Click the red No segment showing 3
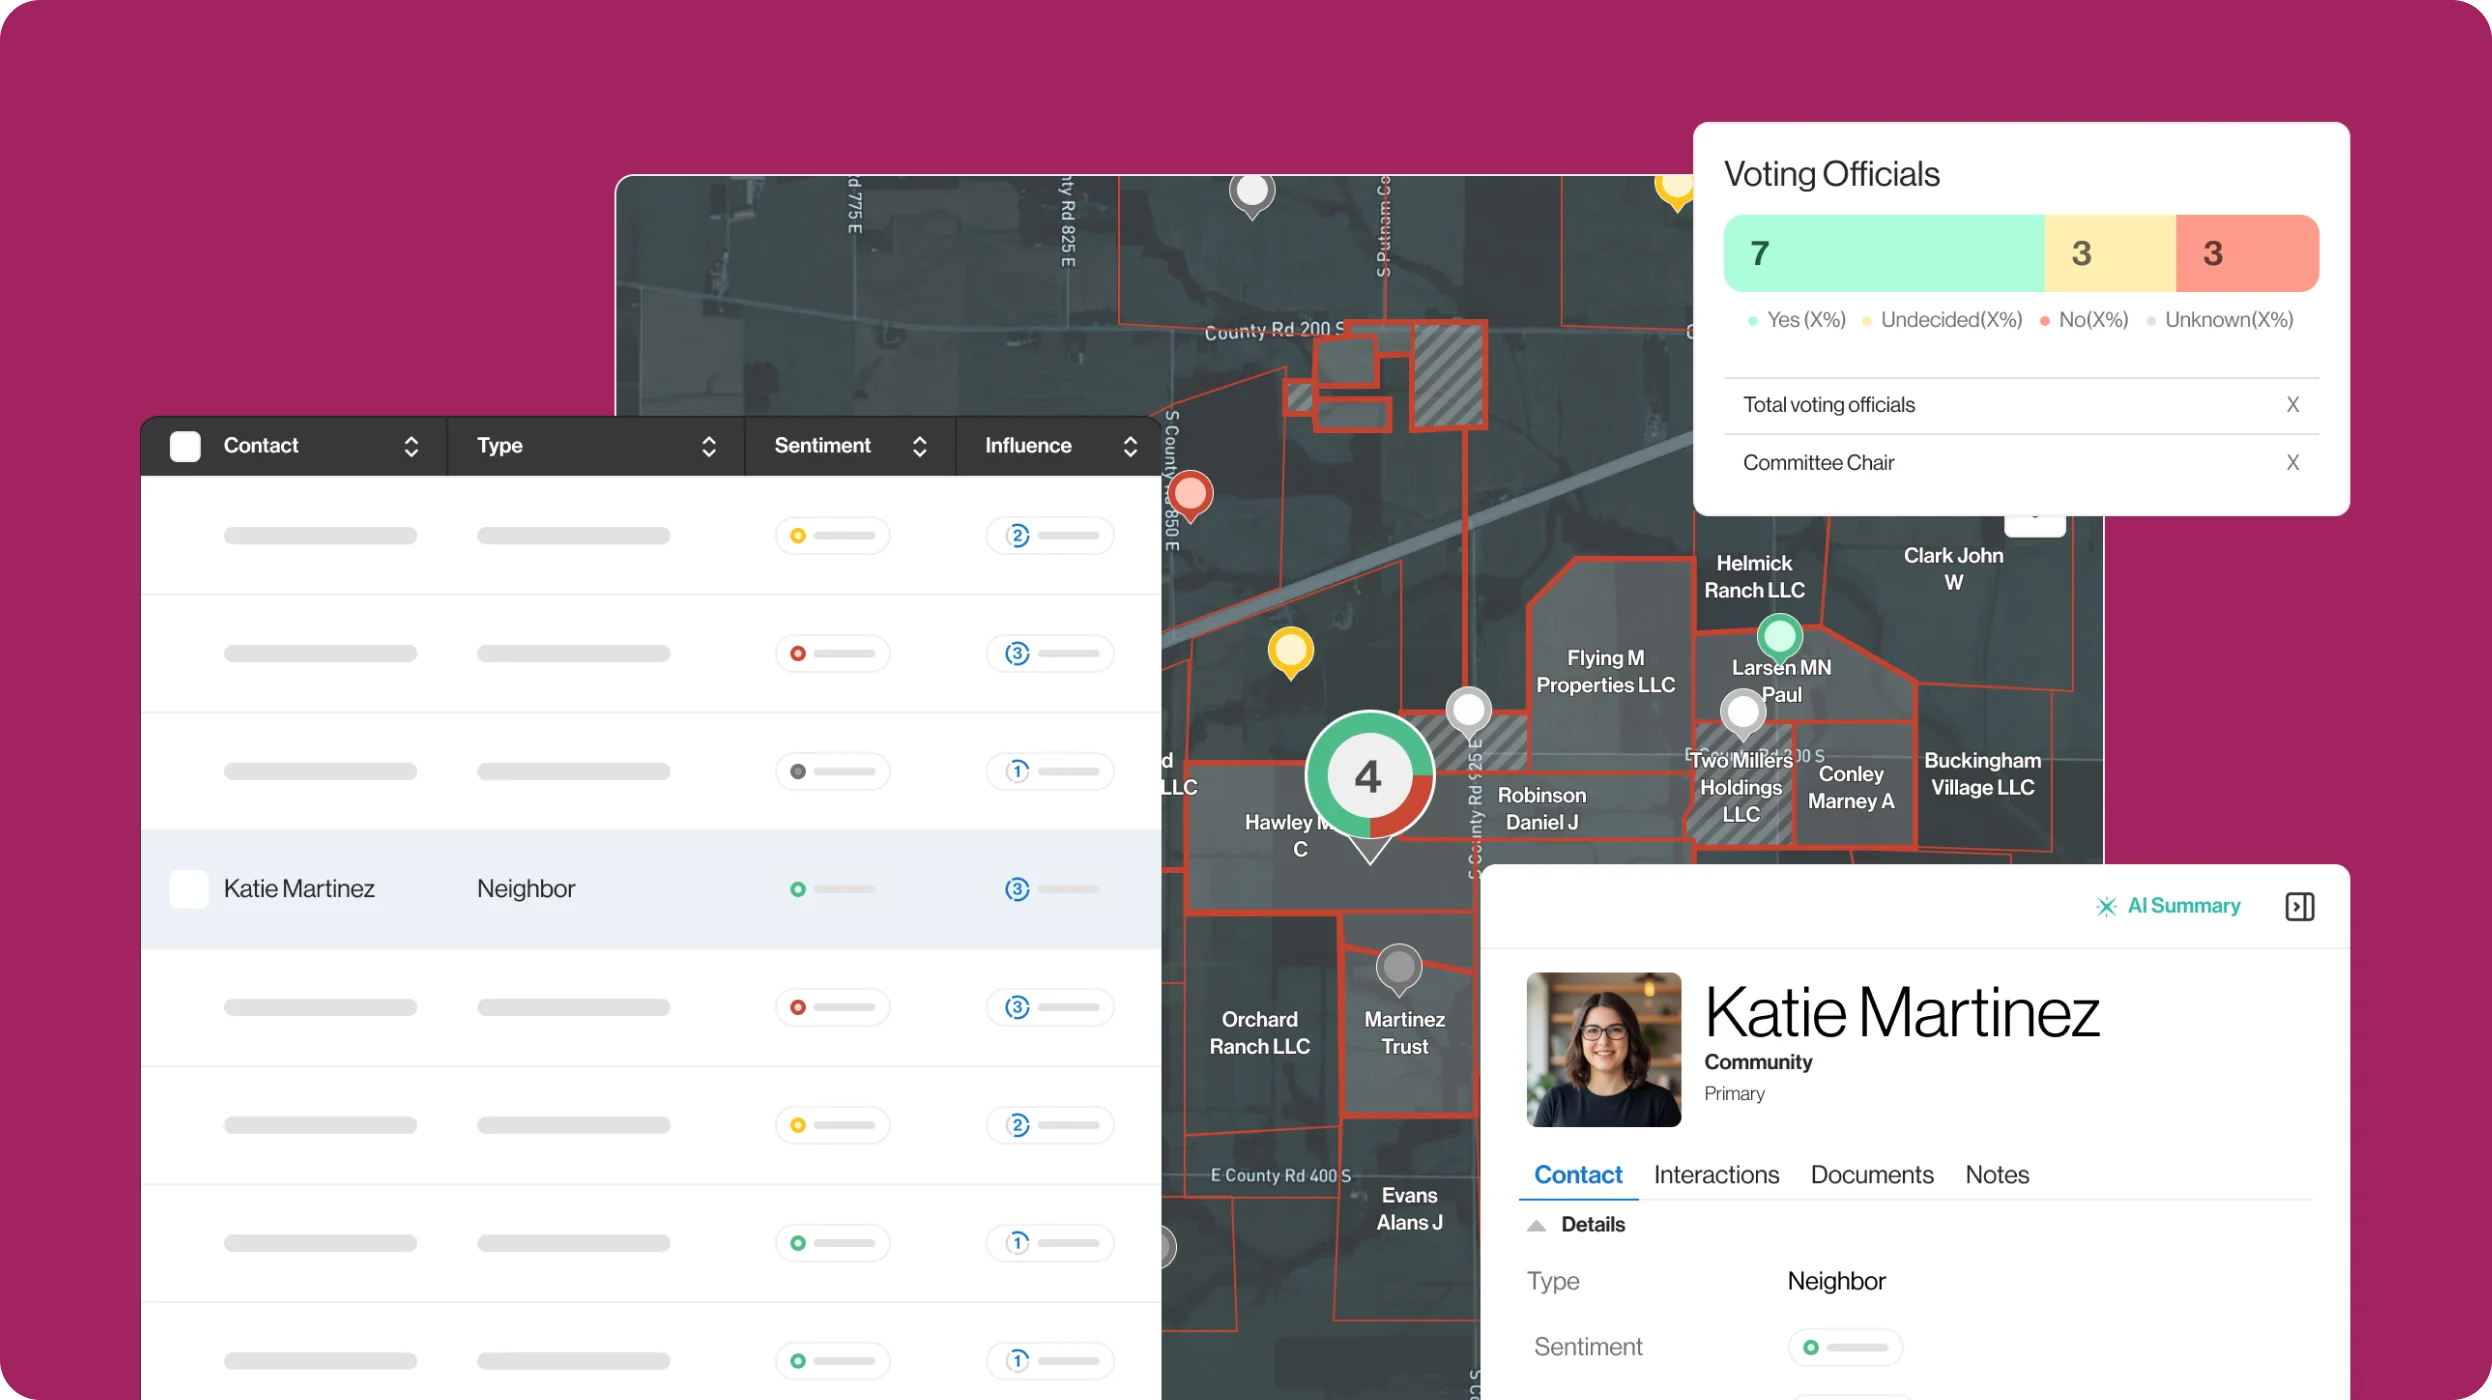Screen dimensions: 2492x1400 tap(2247, 253)
